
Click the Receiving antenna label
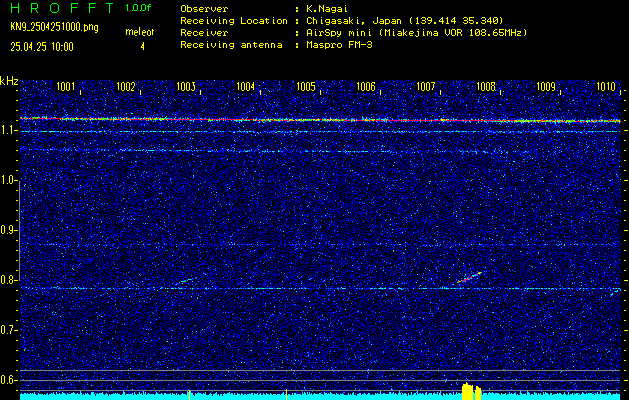(231, 45)
